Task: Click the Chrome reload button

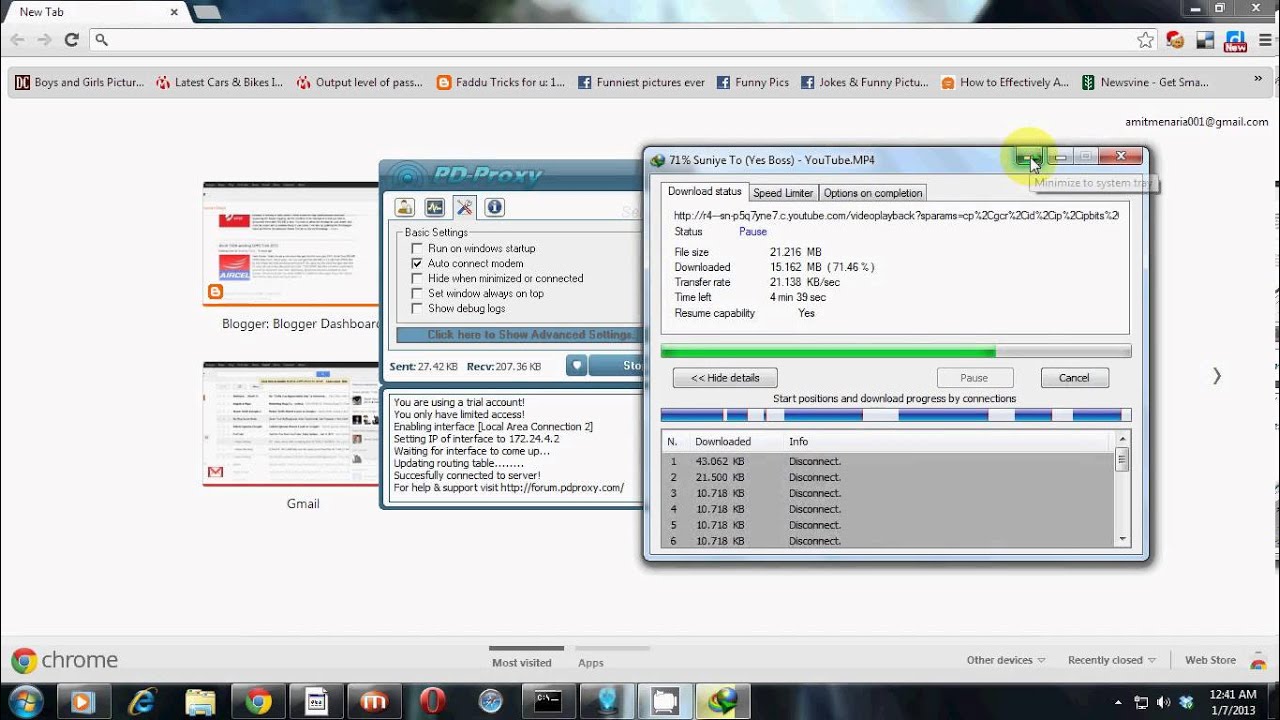Action: (x=71, y=40)
